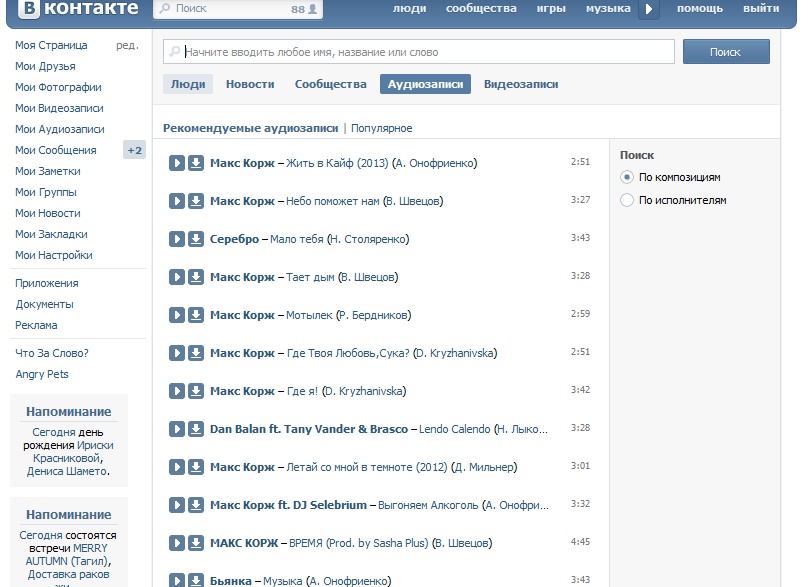
Task: Download ВРЕМЯ (Prod. by Sasha Plus)
Action: click(x=196, y=543)
